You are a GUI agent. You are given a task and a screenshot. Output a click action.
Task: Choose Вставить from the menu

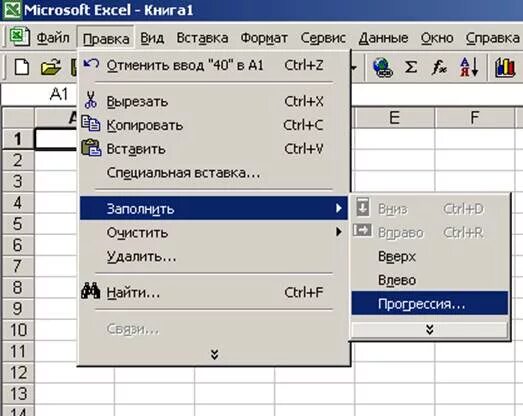(213, 149)
